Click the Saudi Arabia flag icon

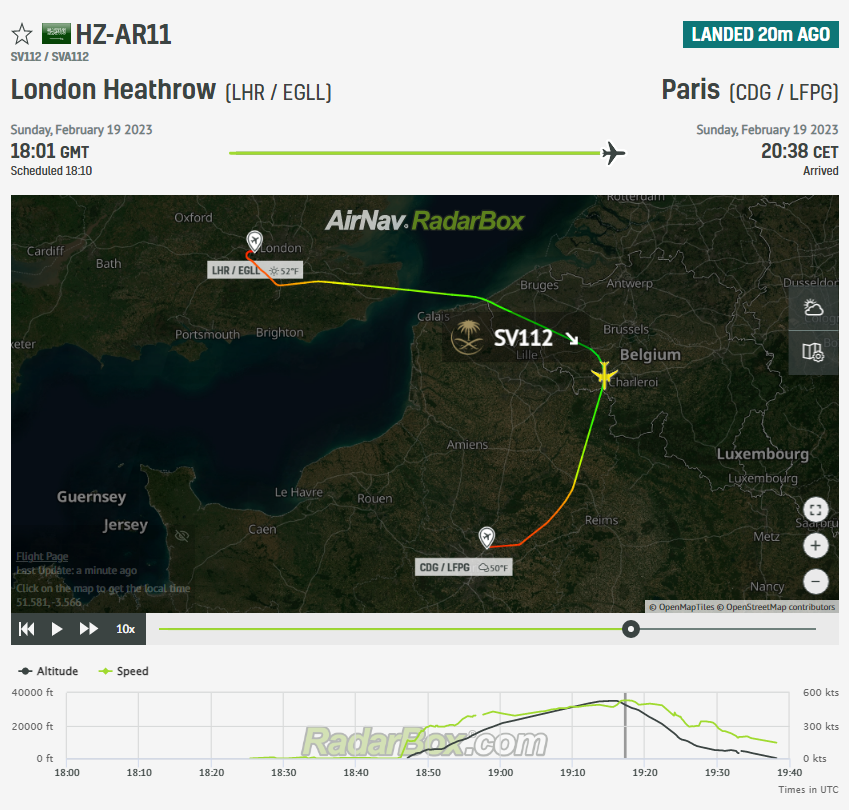[56, 34]
